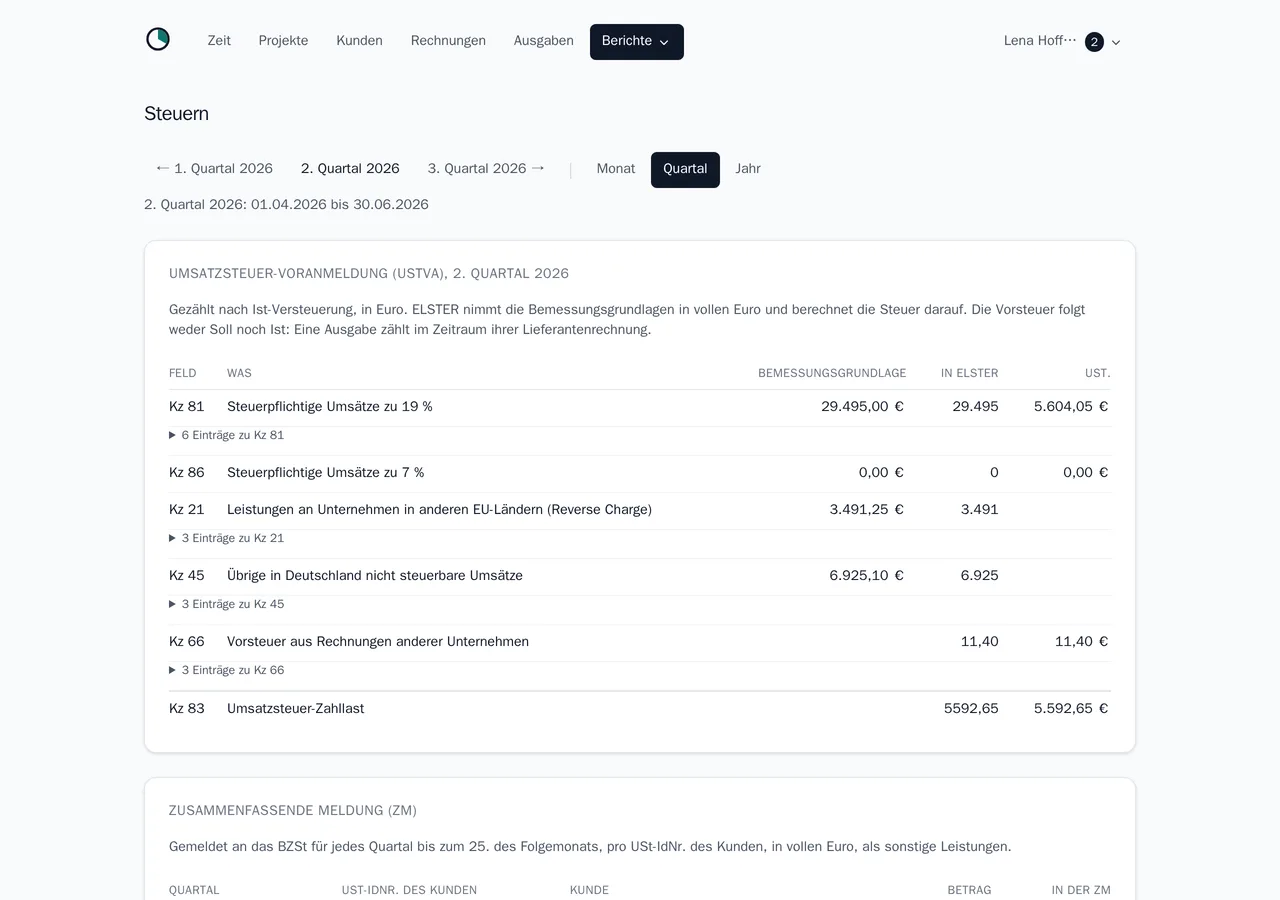This screenshot has width=1280, height=900.
Task: Click the Kz 81 base amount 29.495,00 €
Action: tap(862, 407)
